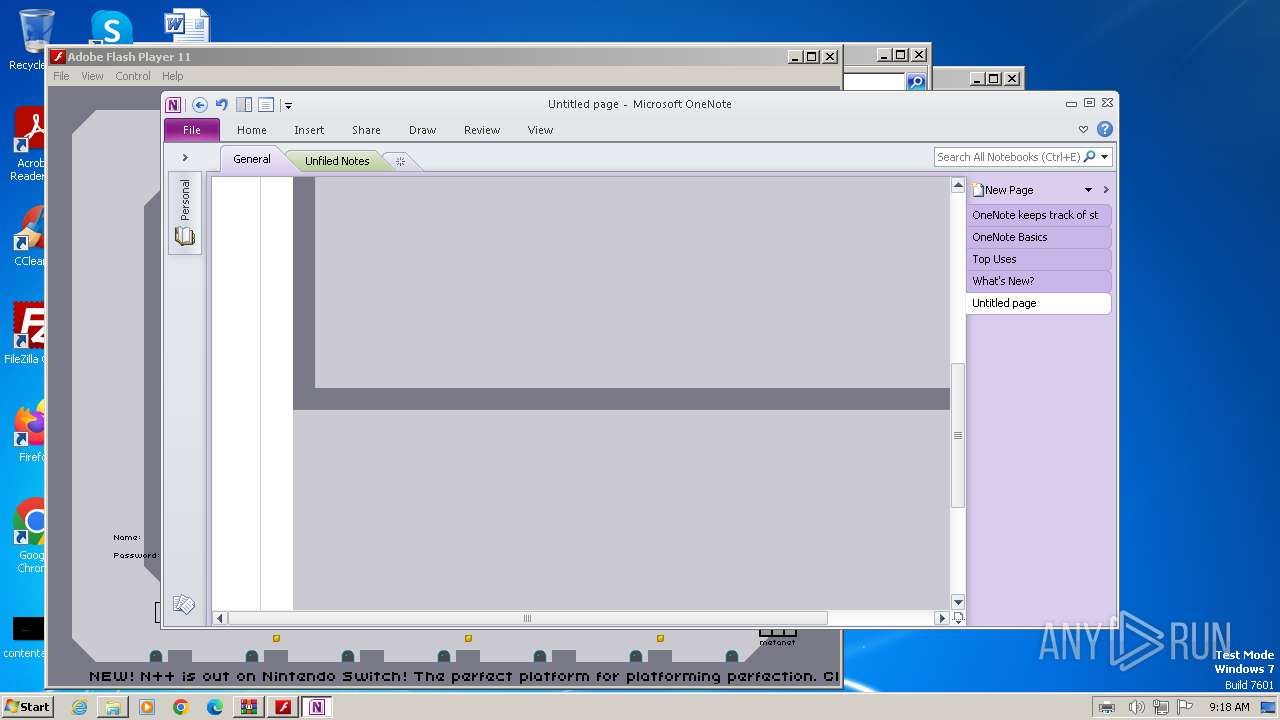Open OneNote Help with the question mark icon
The width and height of the screenshot is (1280, 720).
tap(1105, 129)
